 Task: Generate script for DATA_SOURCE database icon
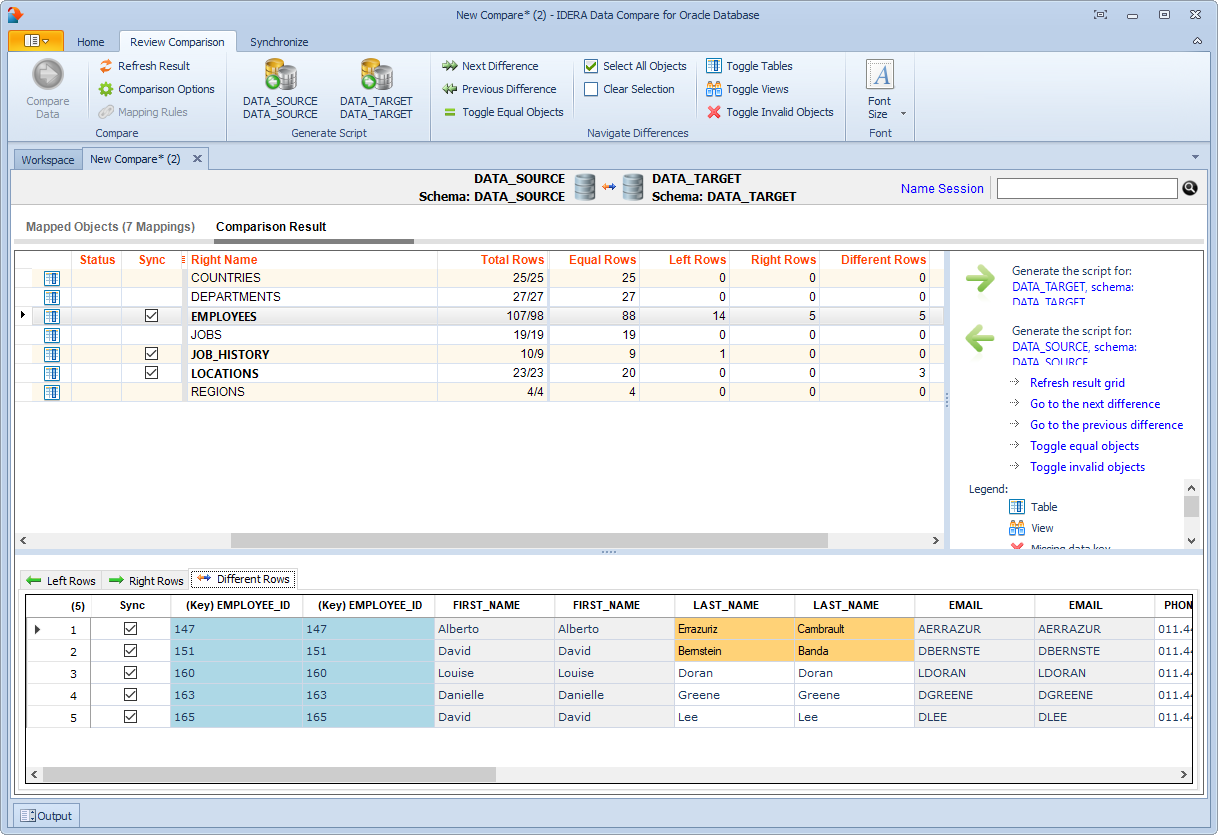[x=280, y=76]
